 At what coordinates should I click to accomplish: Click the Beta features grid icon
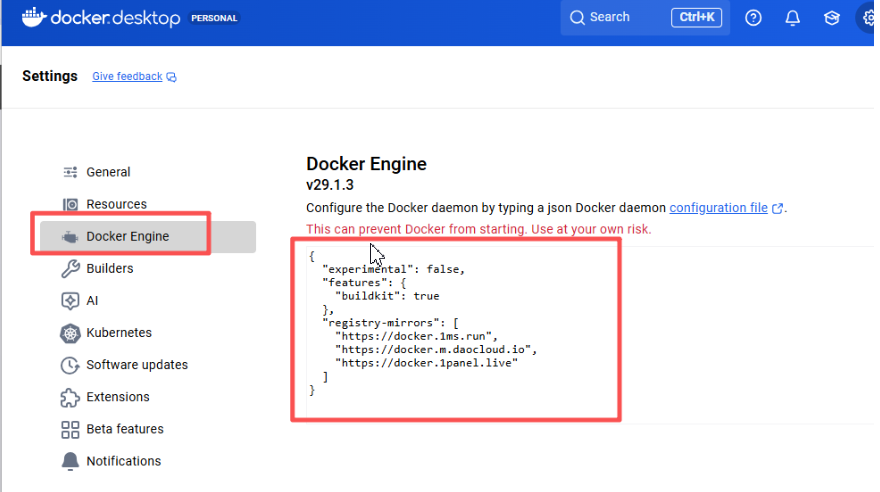(x=70, y=430)
